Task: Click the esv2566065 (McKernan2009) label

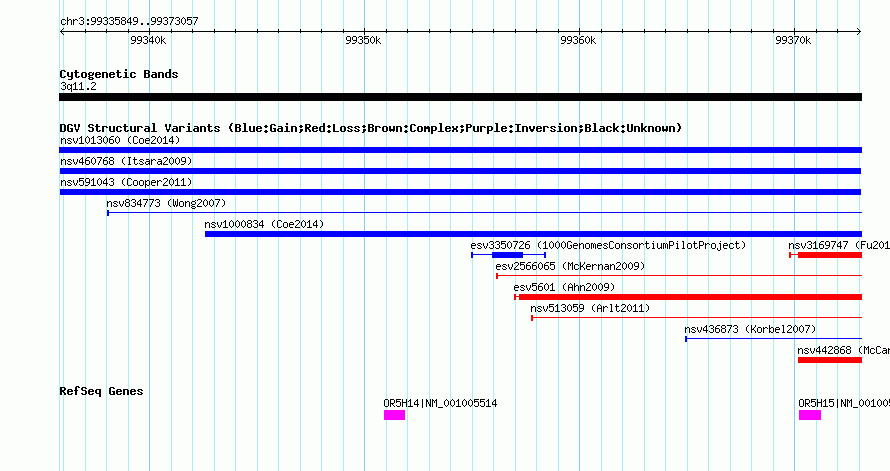Action: pos(570,266)
